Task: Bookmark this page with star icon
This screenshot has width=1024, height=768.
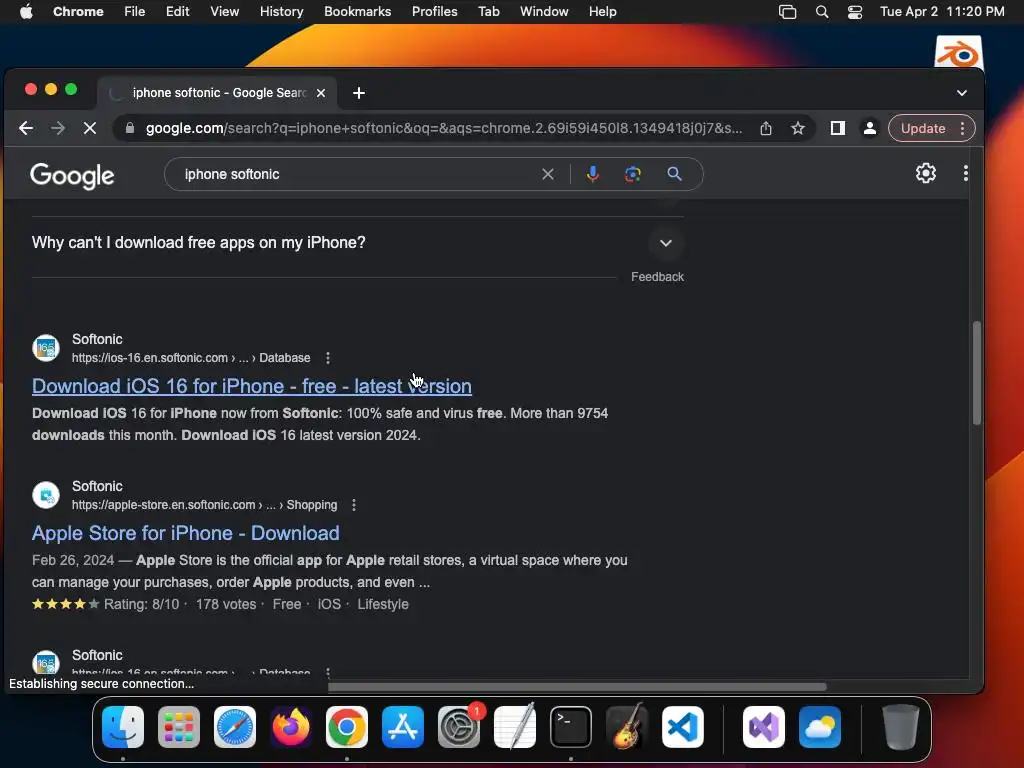Action: 798,128
